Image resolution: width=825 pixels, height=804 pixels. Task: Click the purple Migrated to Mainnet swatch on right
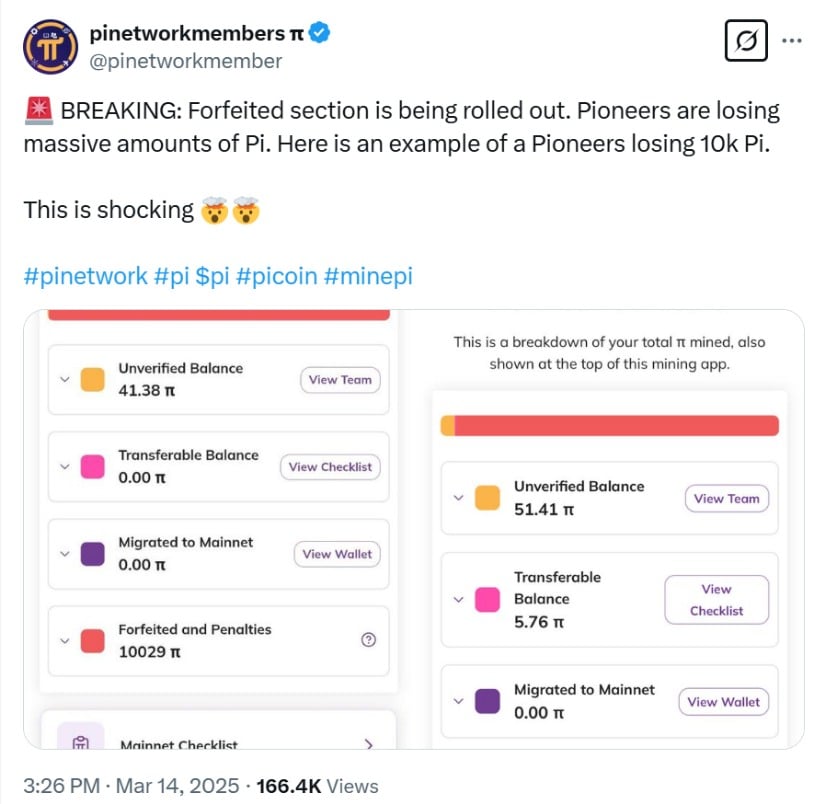(x=487, y=701)
